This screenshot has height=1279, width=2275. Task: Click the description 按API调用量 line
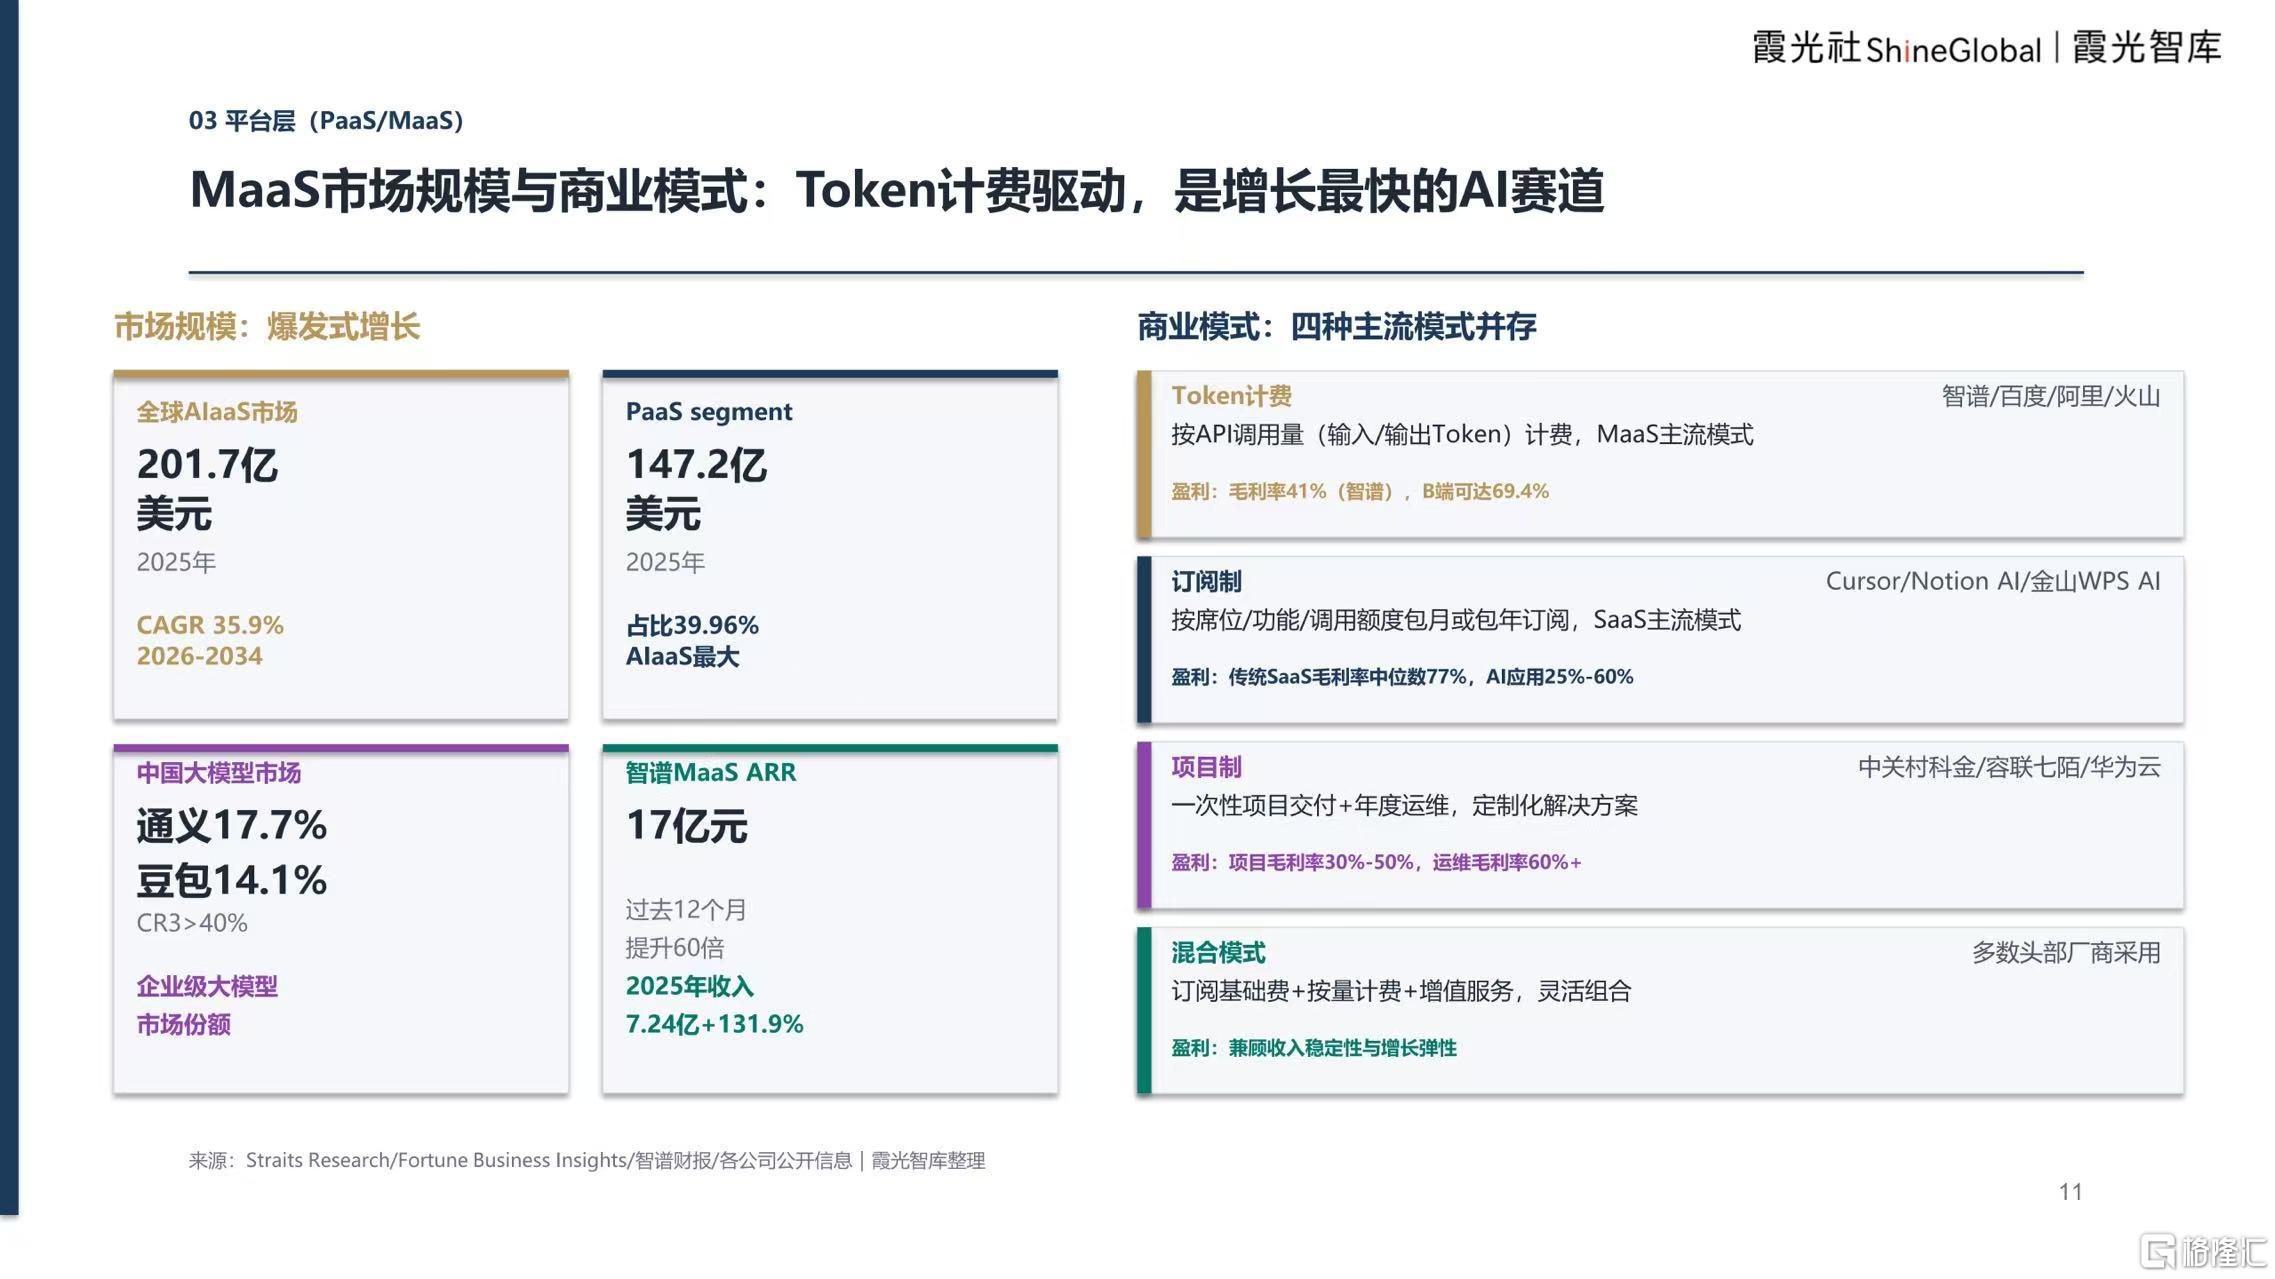click(1462, 435)
